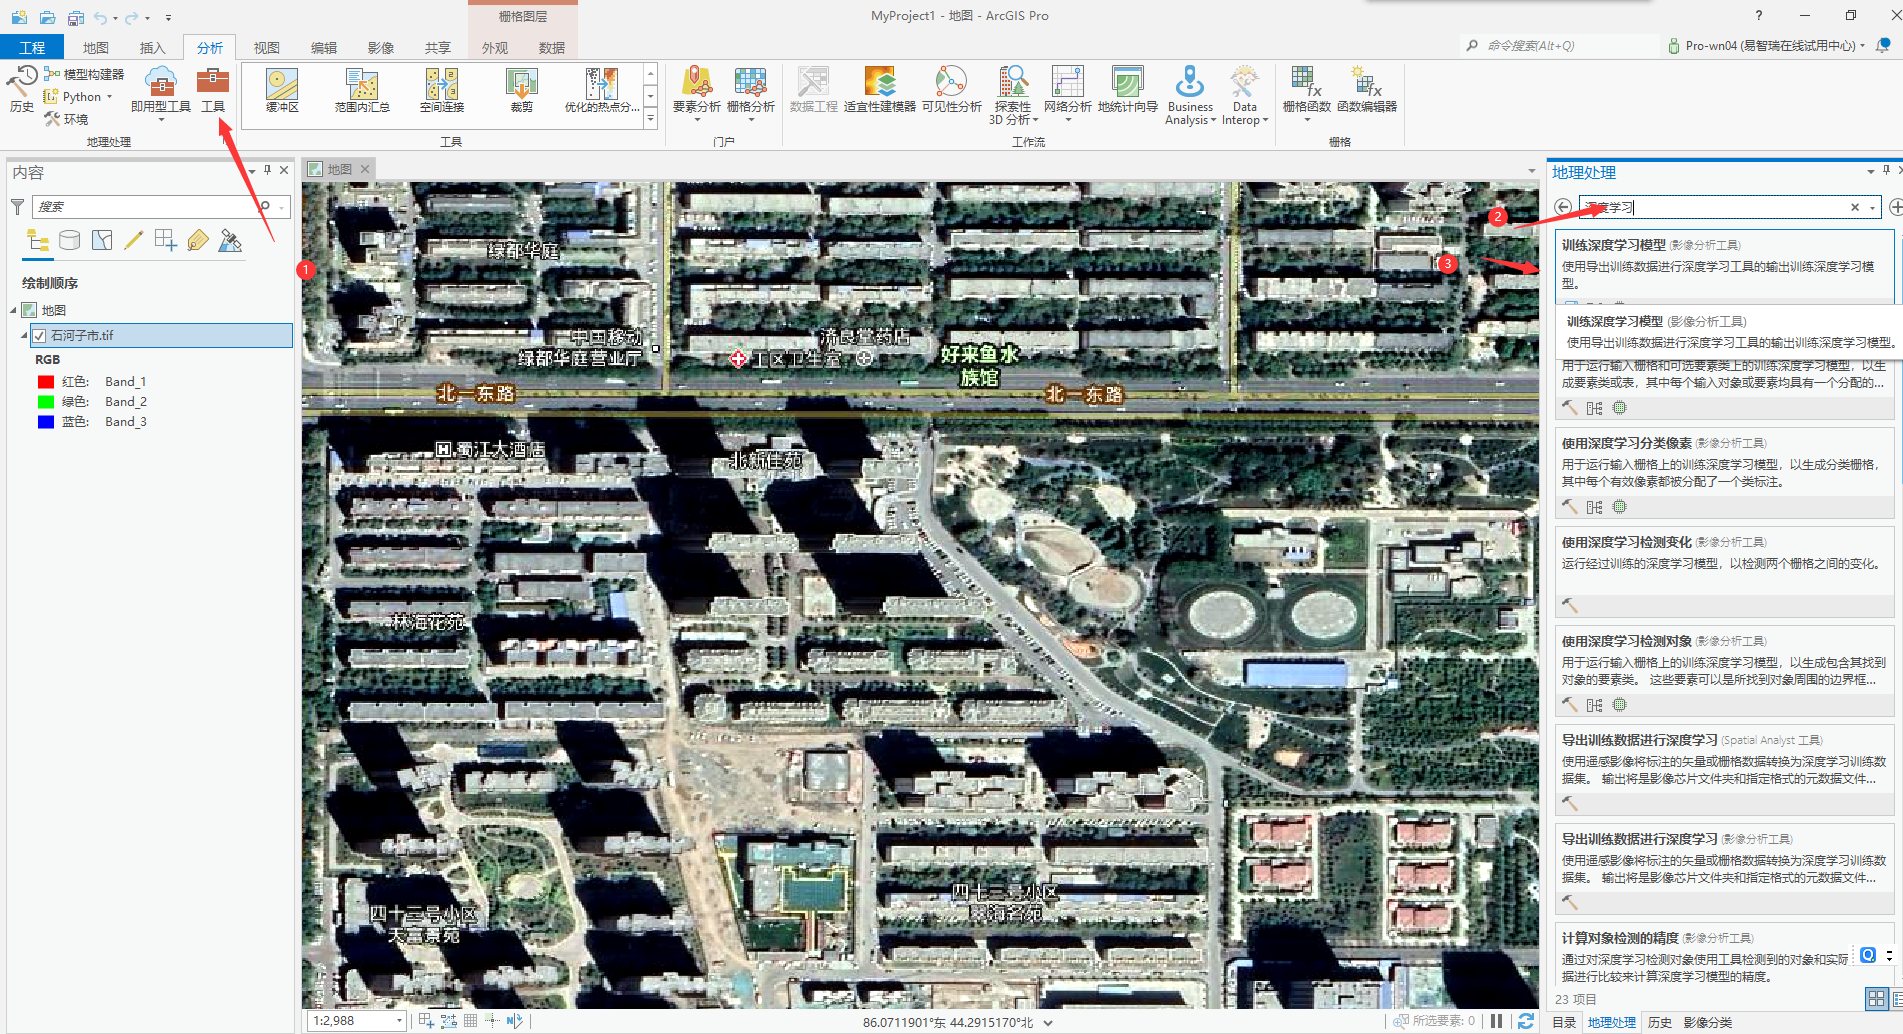Open the 历史 geoprocessing history button
Image resolution: width=1903 pixels, height=1034 pixels.
21,88
